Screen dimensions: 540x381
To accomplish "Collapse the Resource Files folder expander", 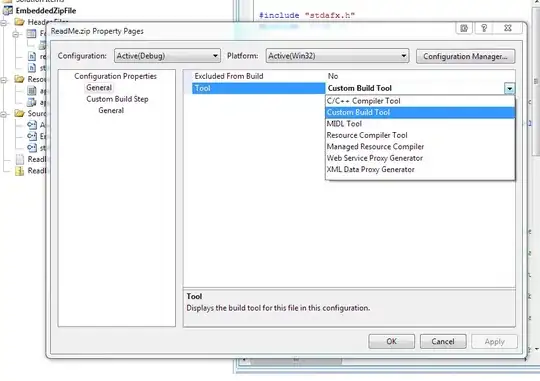I will (x=4, y=80).
